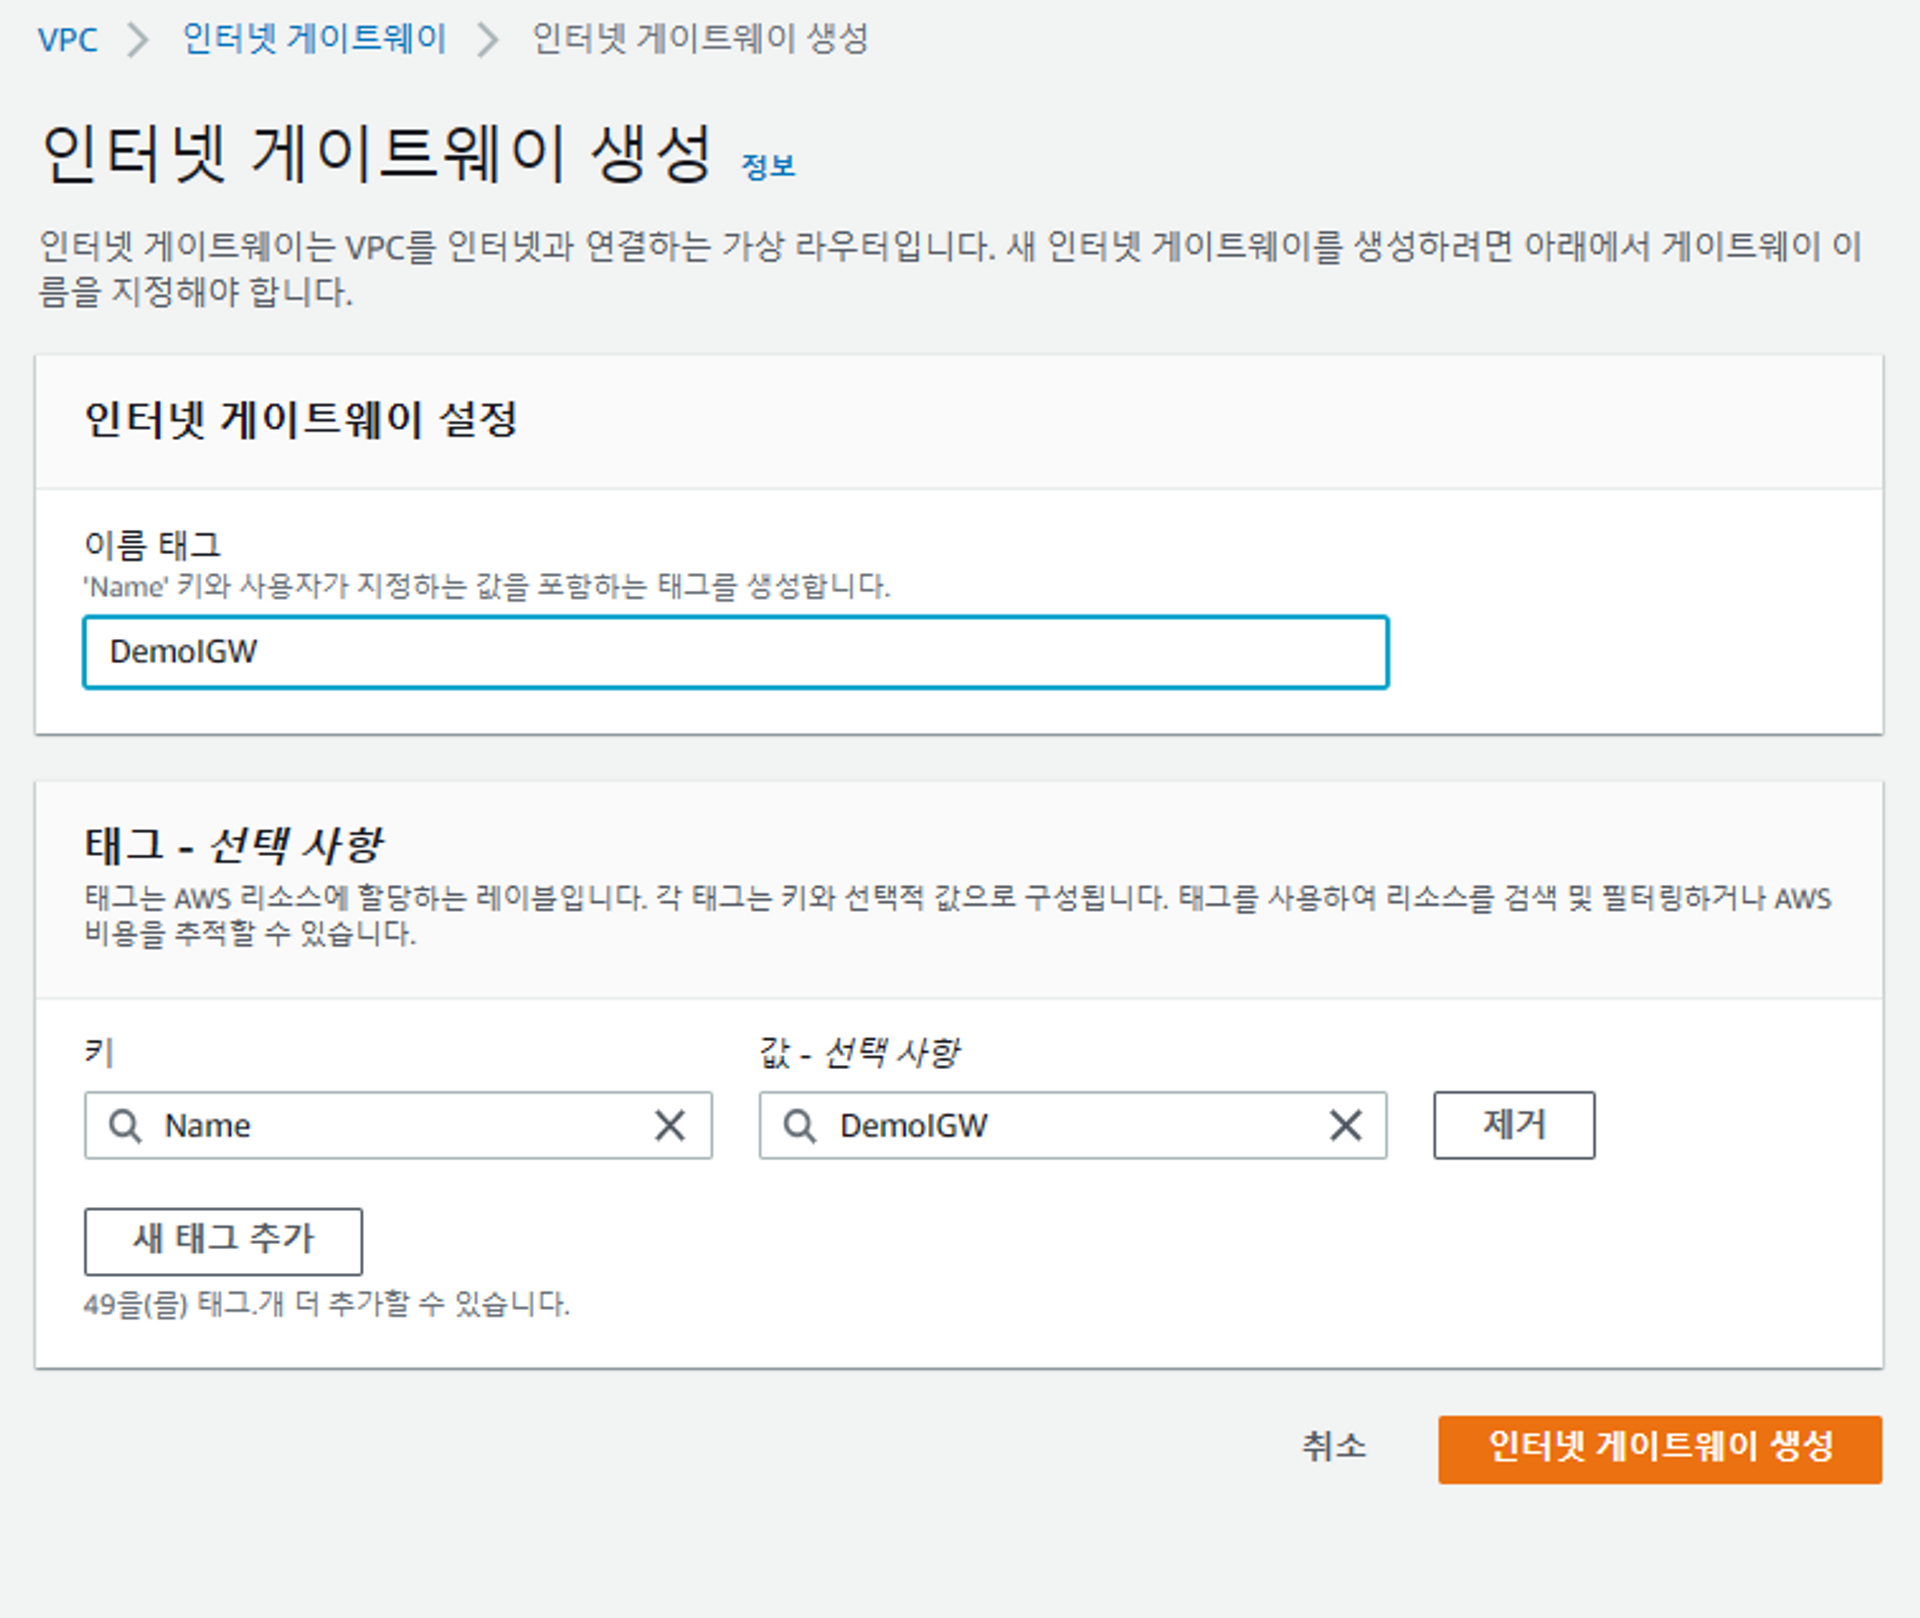Click the 태그 - 선택 사항 section heading

(234, 845)
